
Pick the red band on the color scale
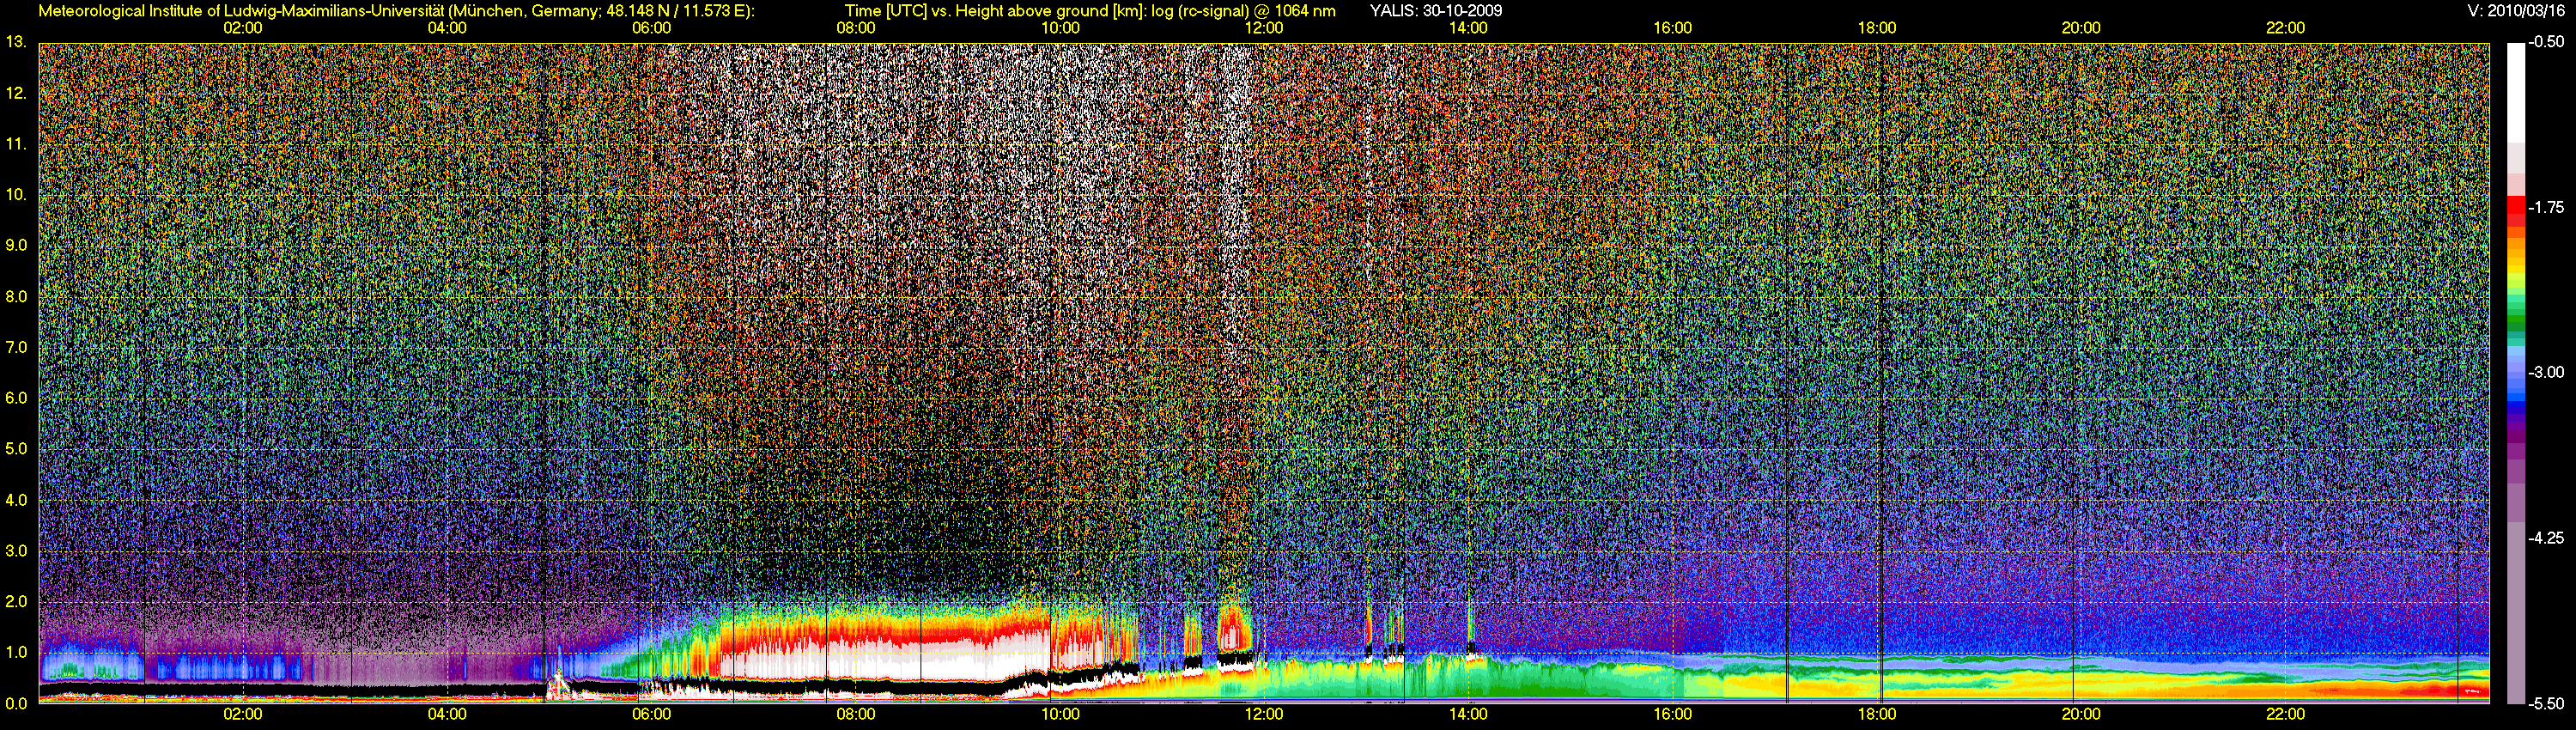tap(2515, 205)
